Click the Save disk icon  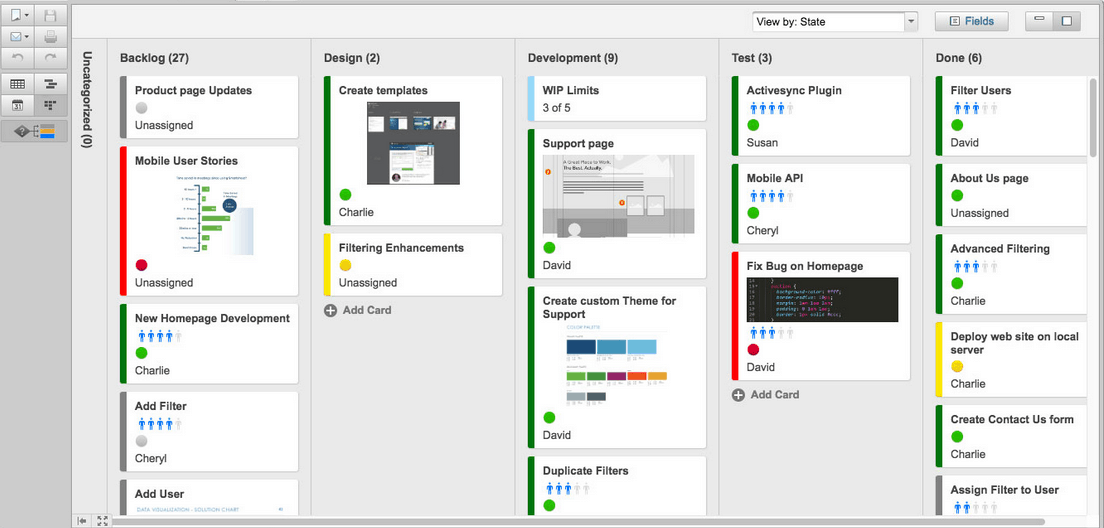point(52,16)
